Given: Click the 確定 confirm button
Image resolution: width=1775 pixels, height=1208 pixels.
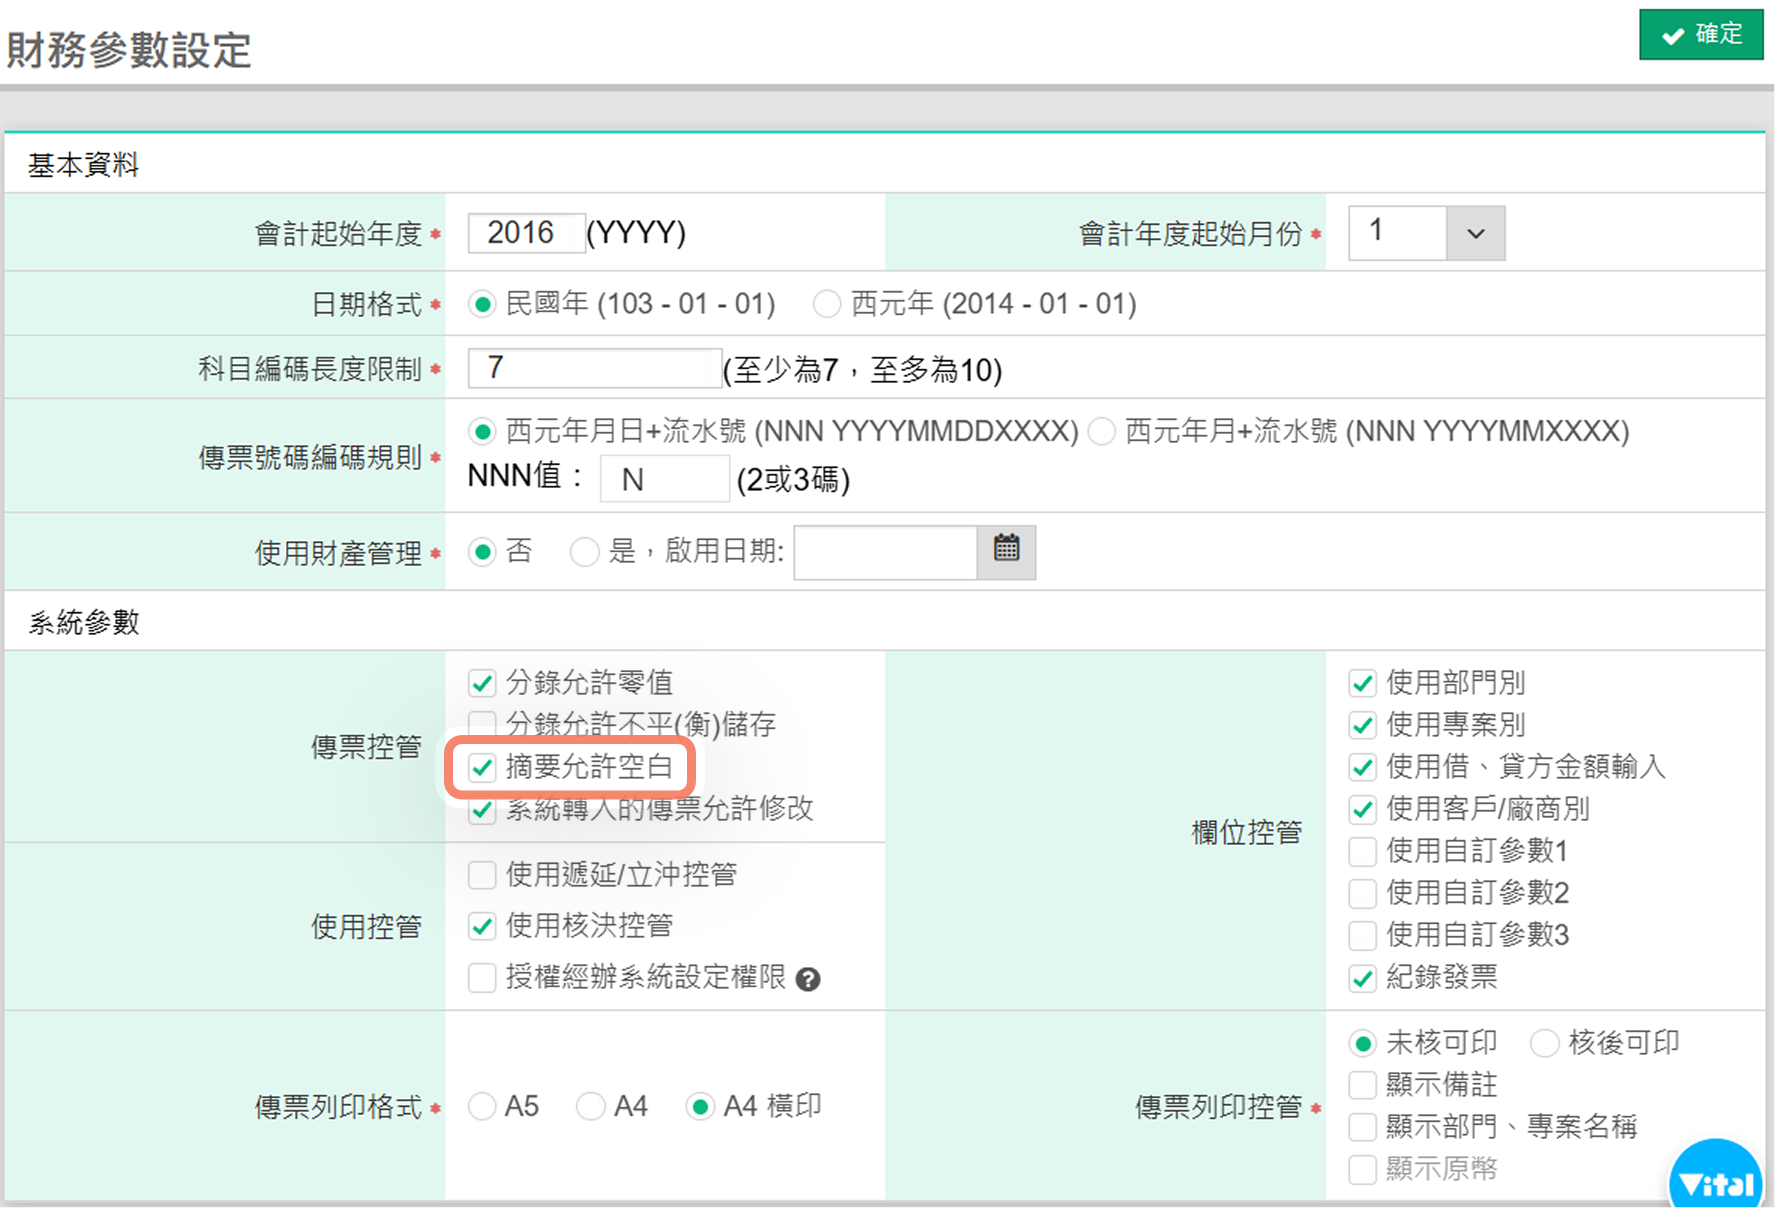Looking at the screenshot, I should pyautogui.click(x=1701, y=35).
